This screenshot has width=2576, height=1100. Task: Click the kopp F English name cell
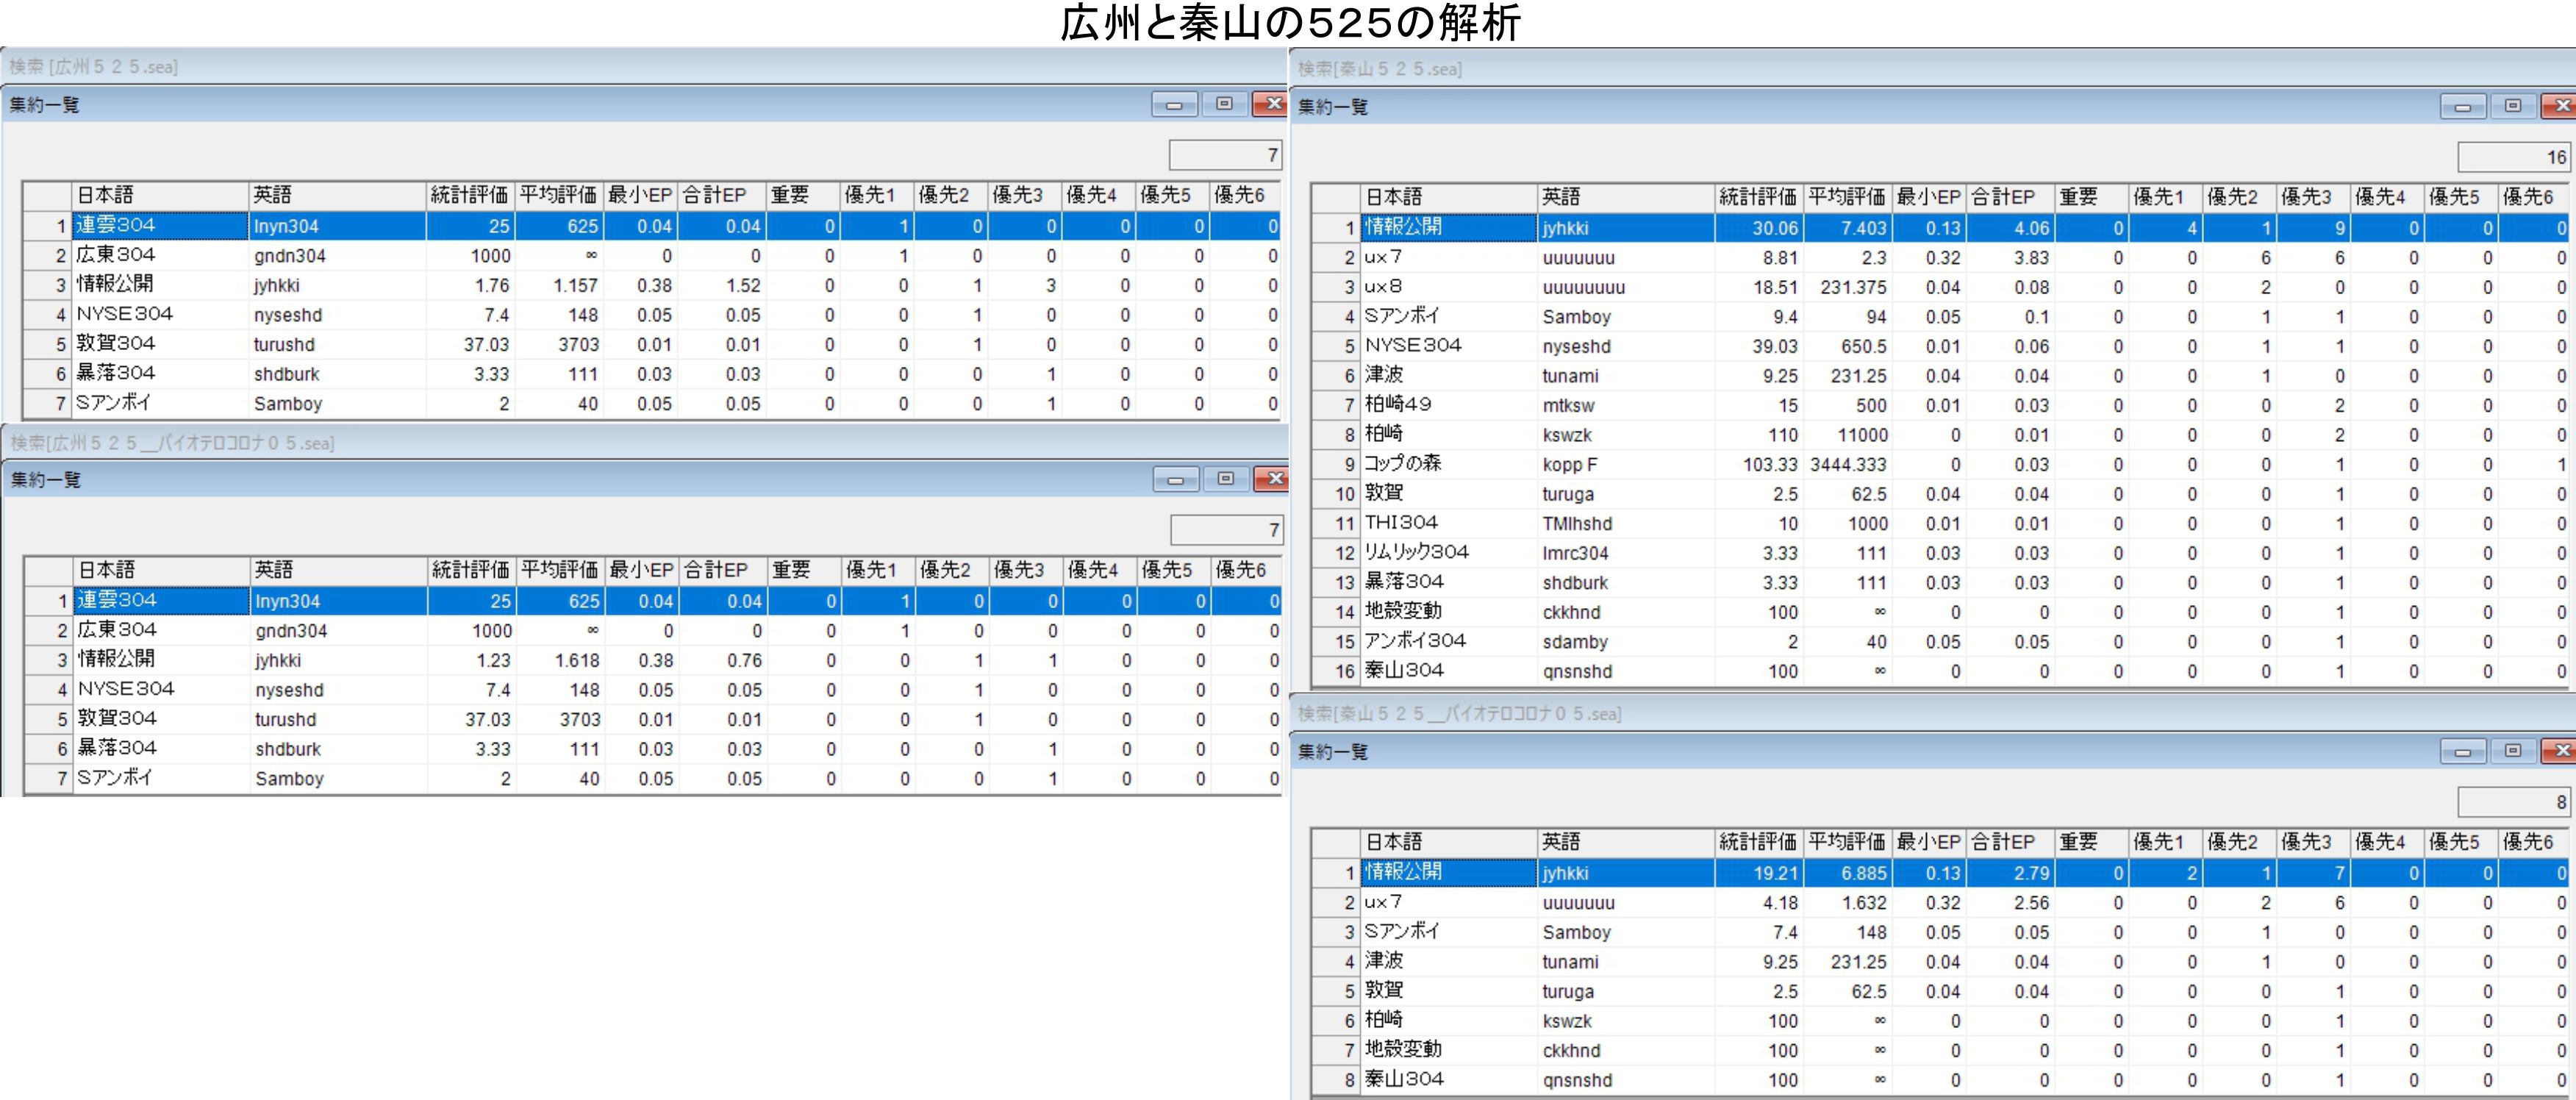[x=1569, y=464]
